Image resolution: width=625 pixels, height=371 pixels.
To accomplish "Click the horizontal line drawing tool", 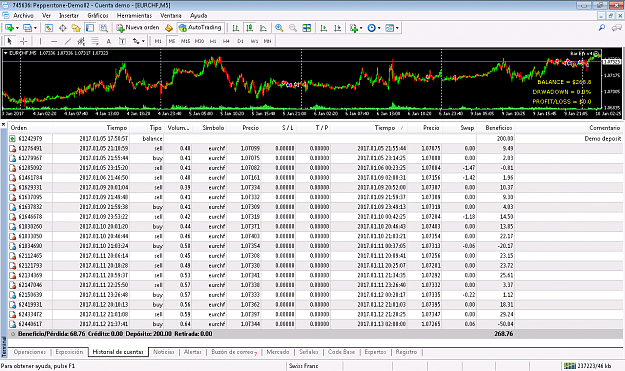I will coord(54,41).
